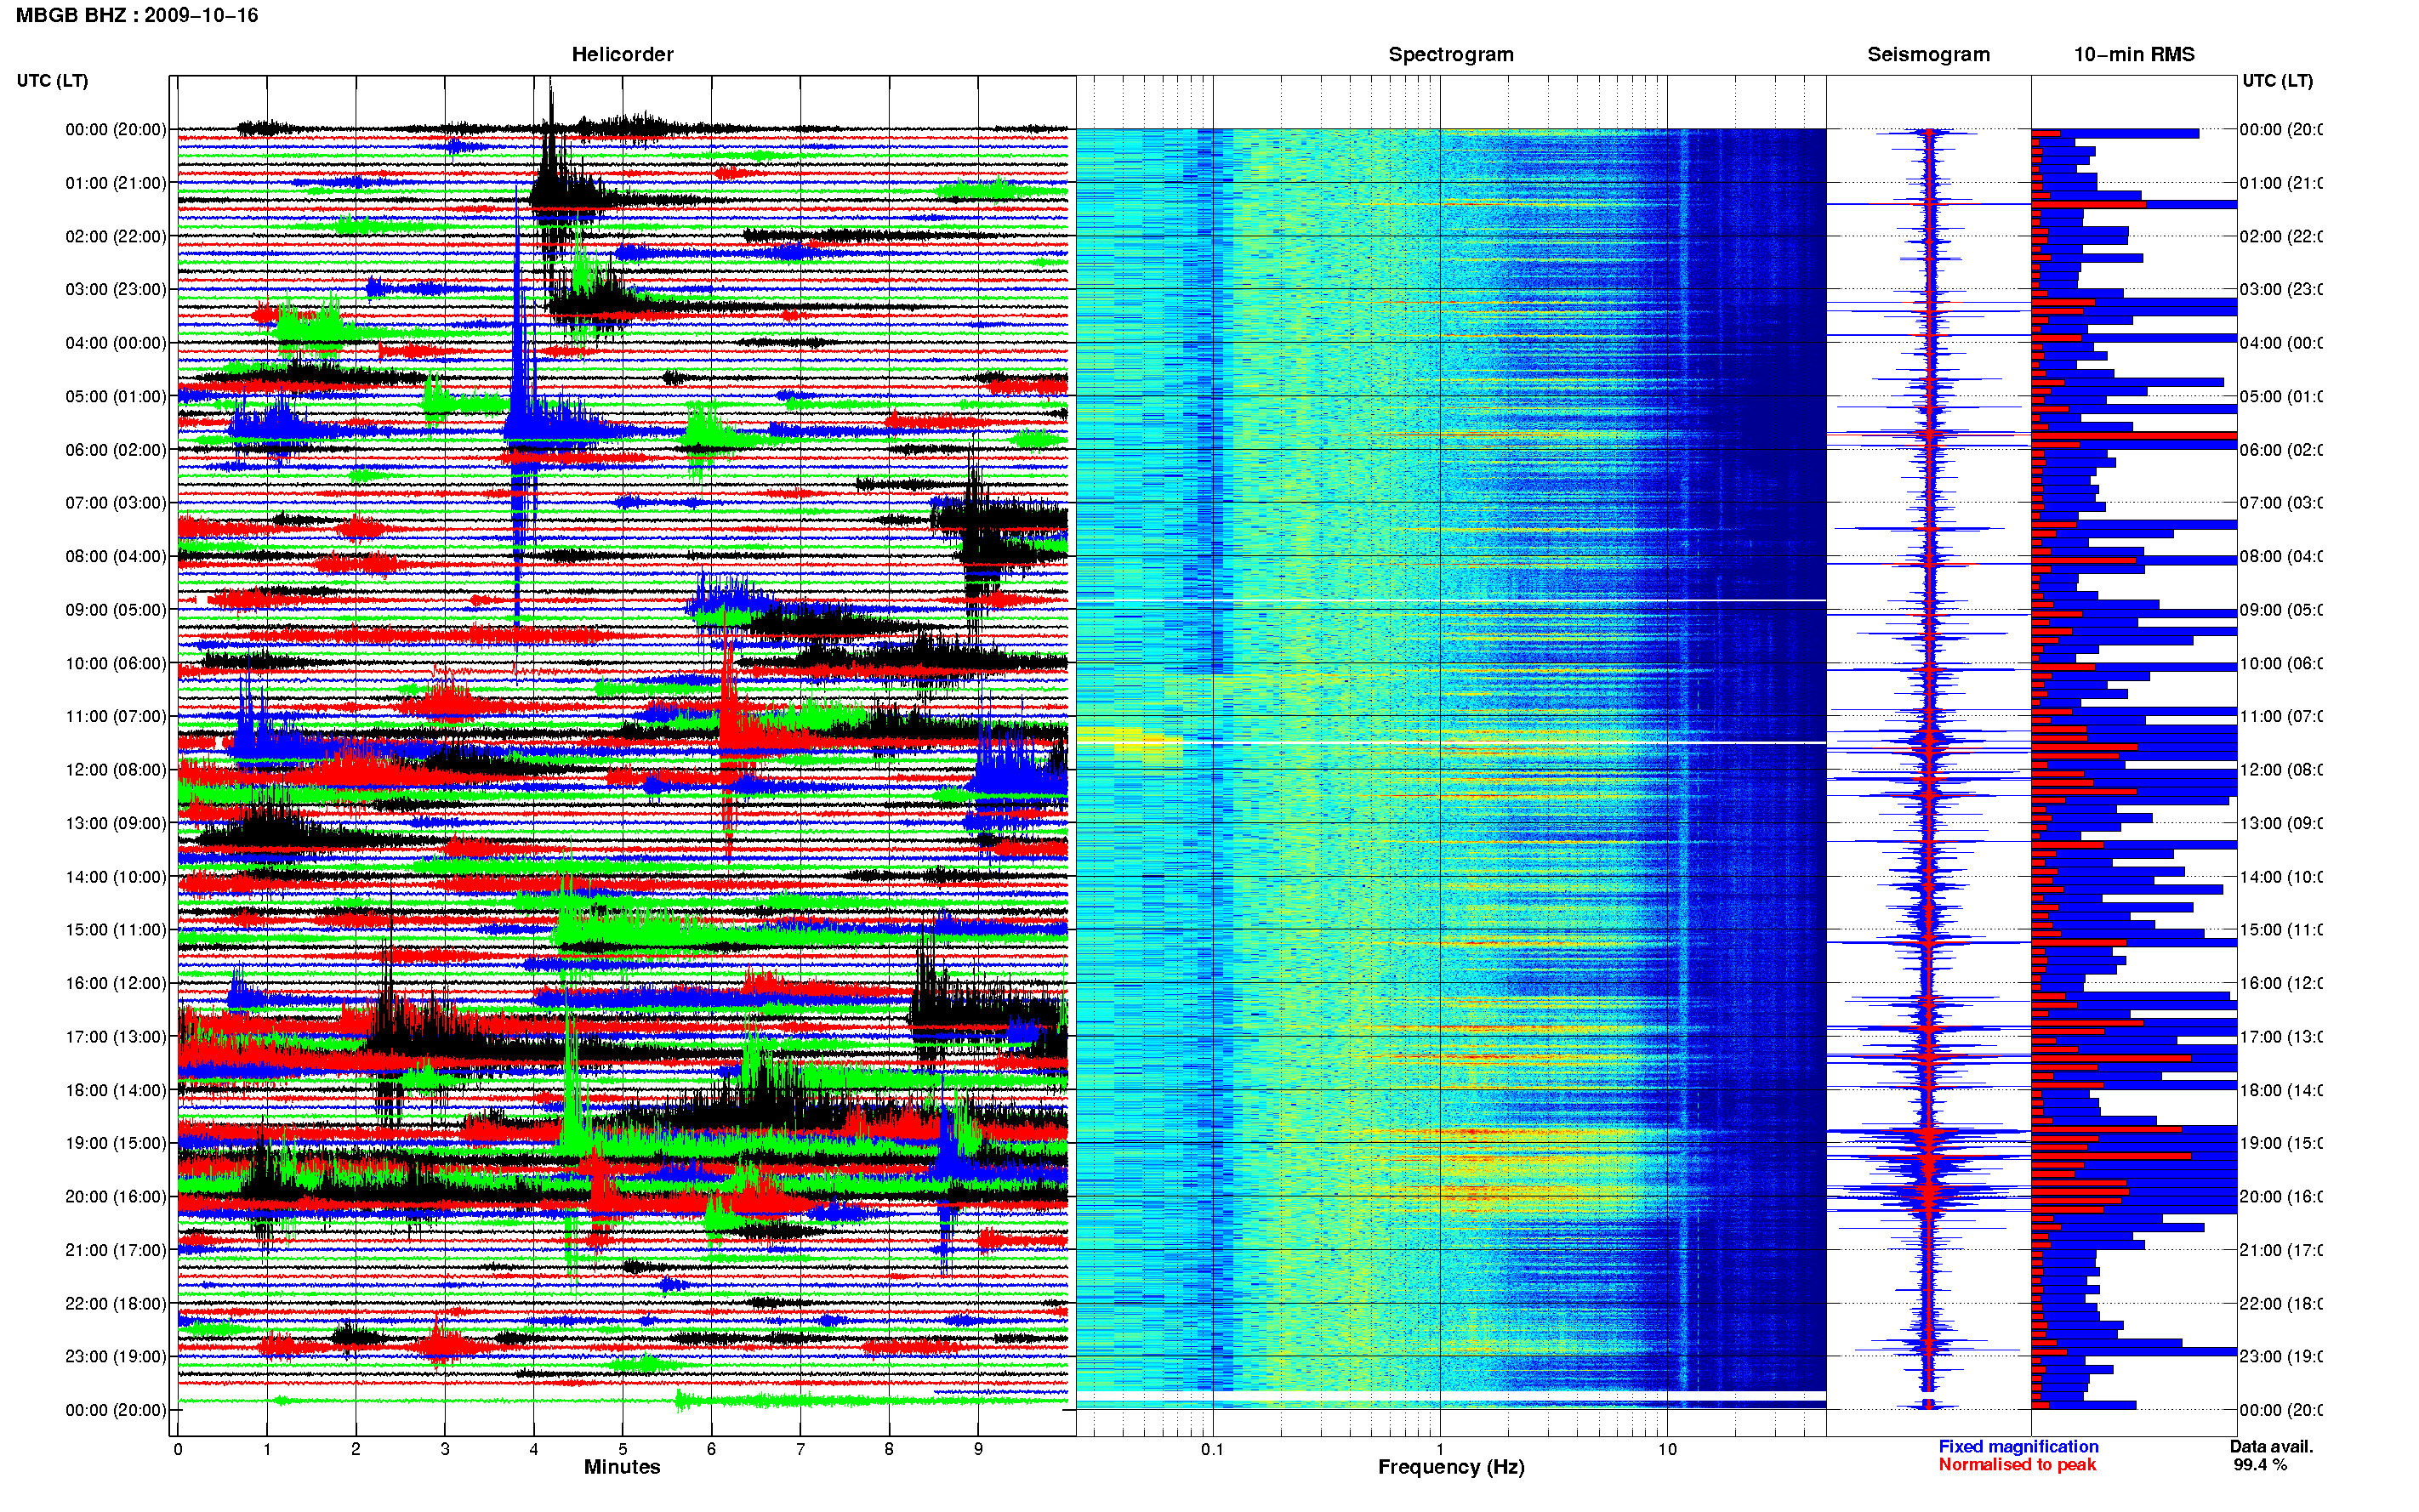The width and height of the screenshot is (2419, 1512).
Task: Click the left 17:00 (13:00) time label
Action: 116,1037
